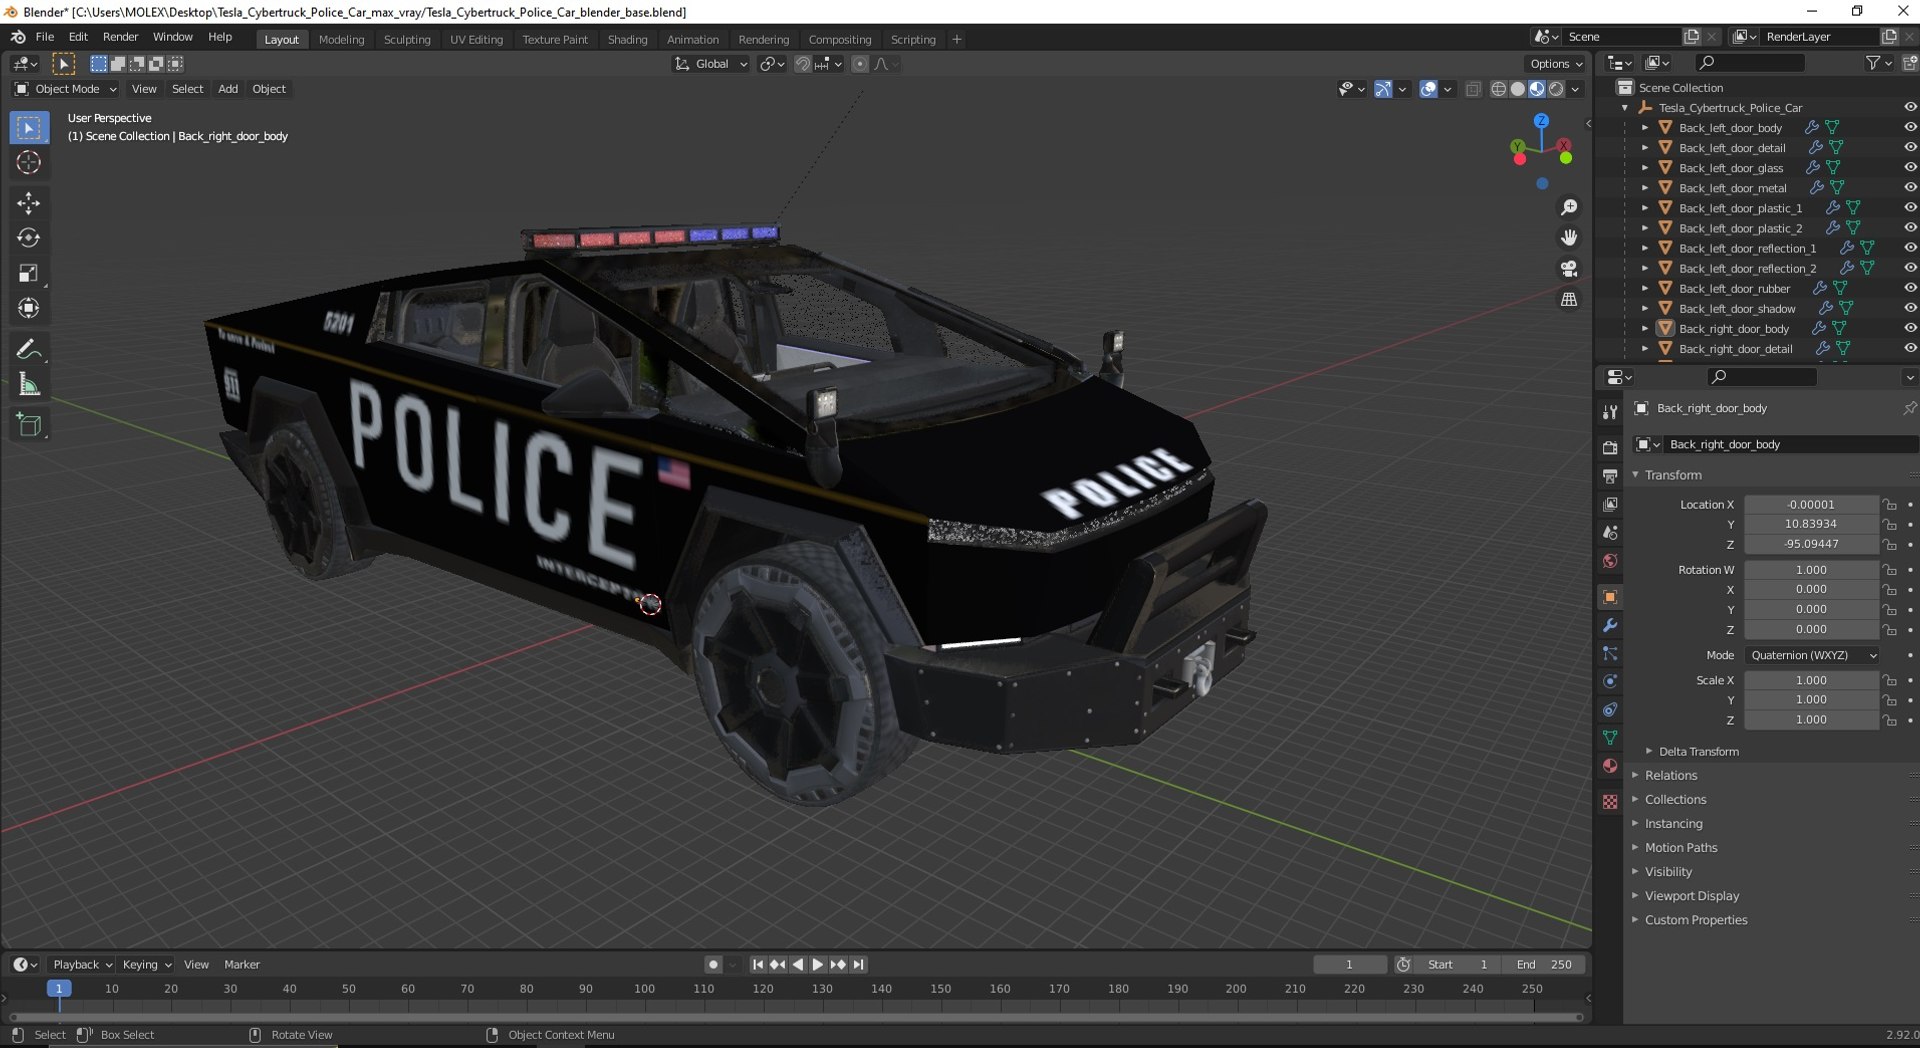The height and width of the screenshot is (1048, 1920).
Task: Open the Render menu
Action: pyautogui.click(x=120, y=37)
